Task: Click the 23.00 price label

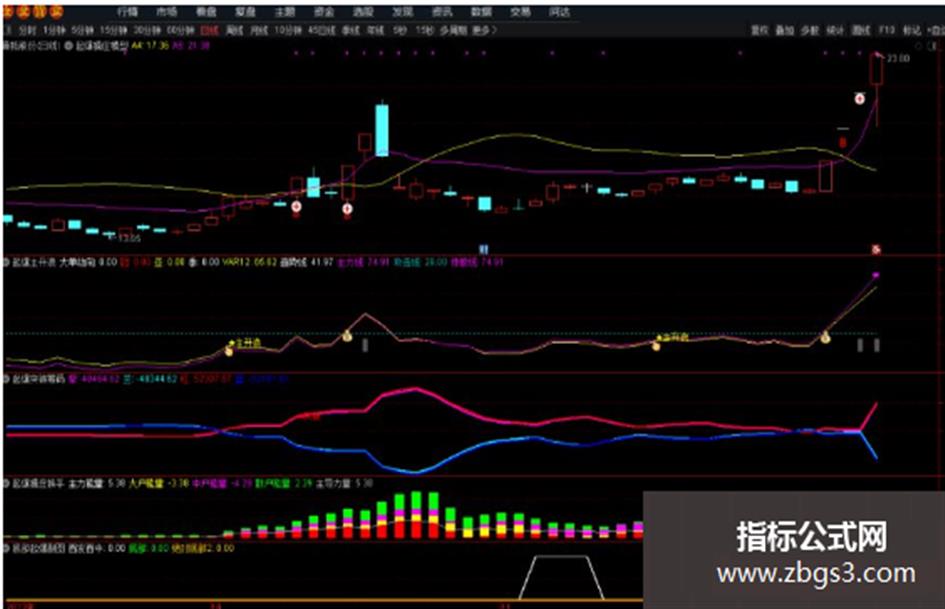Action: 898,58
